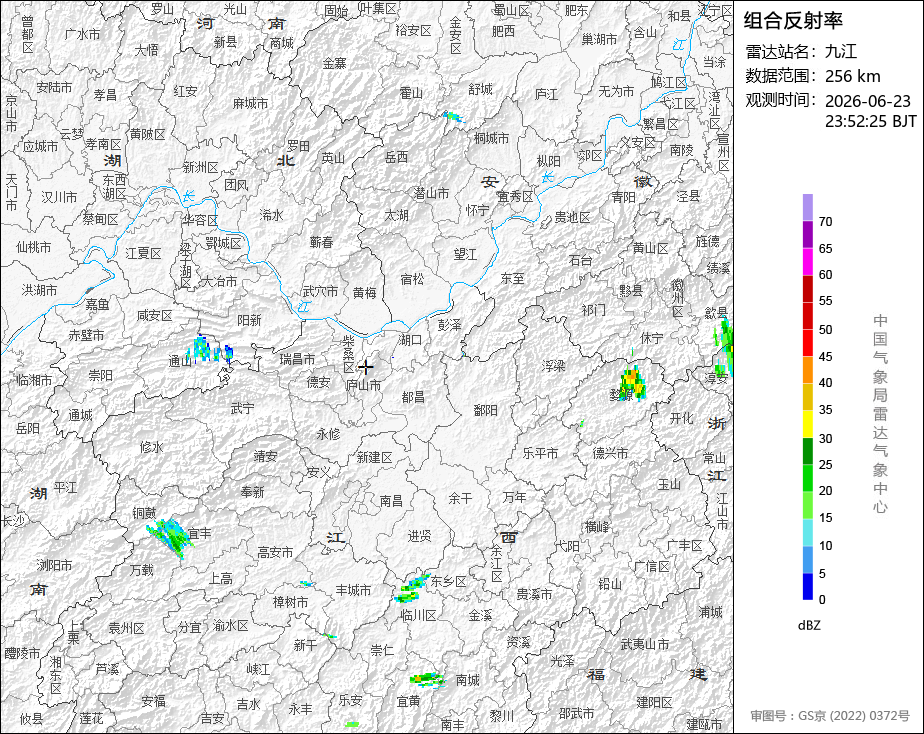Viewport: 924px width, 734px height.
Task: Click the 宿松 county label
Action: (x=412, y=279)
